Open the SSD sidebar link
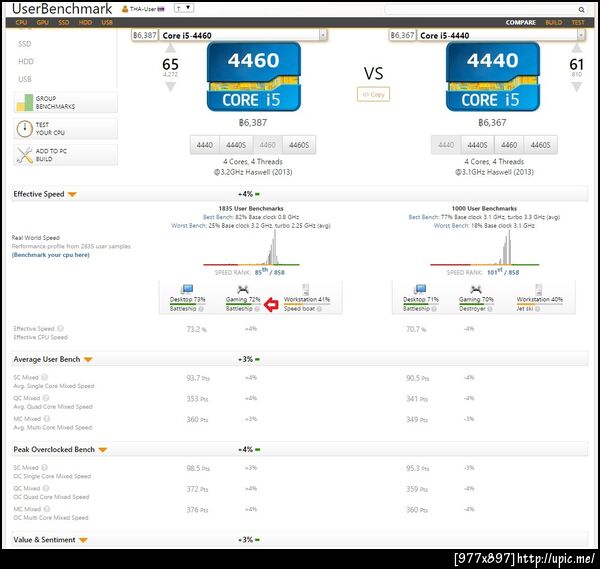 (24, 44)
